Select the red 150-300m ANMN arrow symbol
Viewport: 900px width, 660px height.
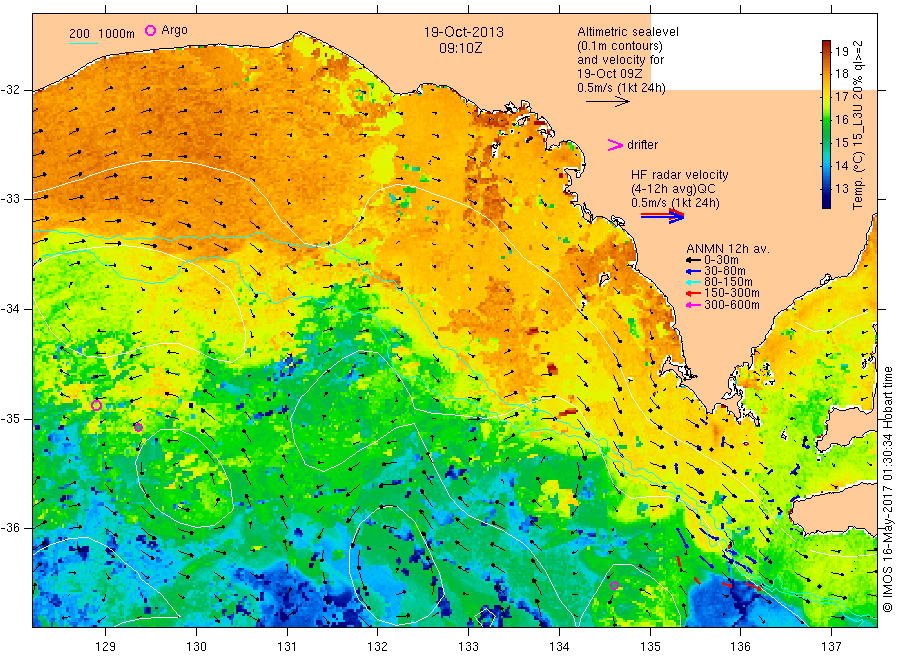(x=693, y=293)
